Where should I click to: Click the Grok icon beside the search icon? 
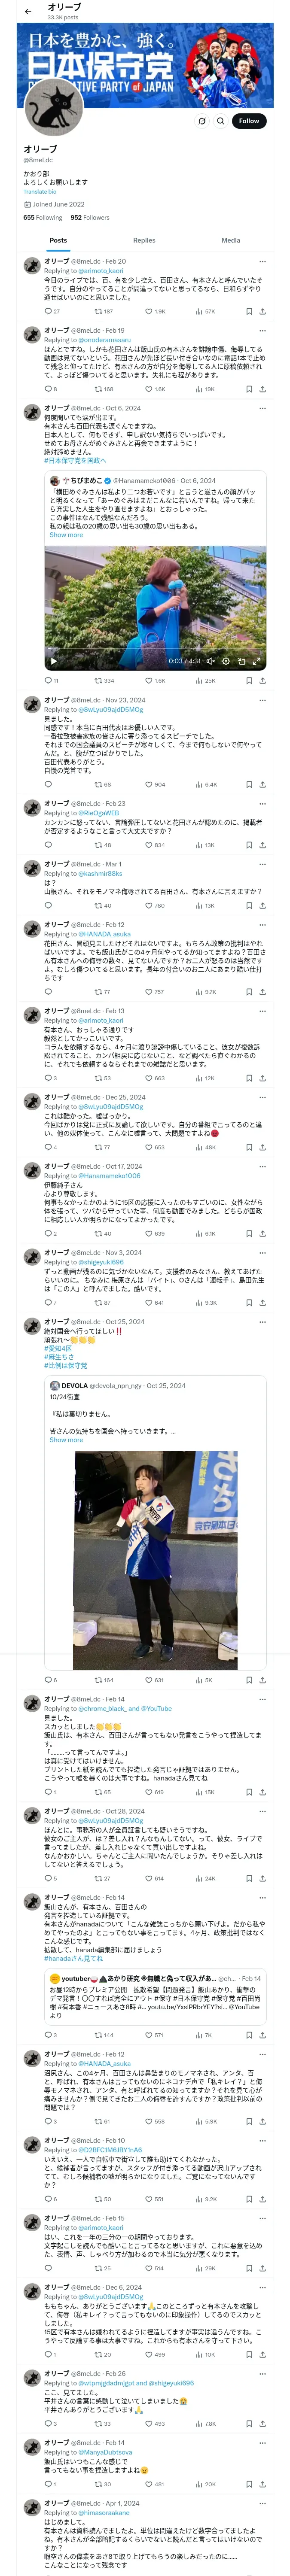202,121
